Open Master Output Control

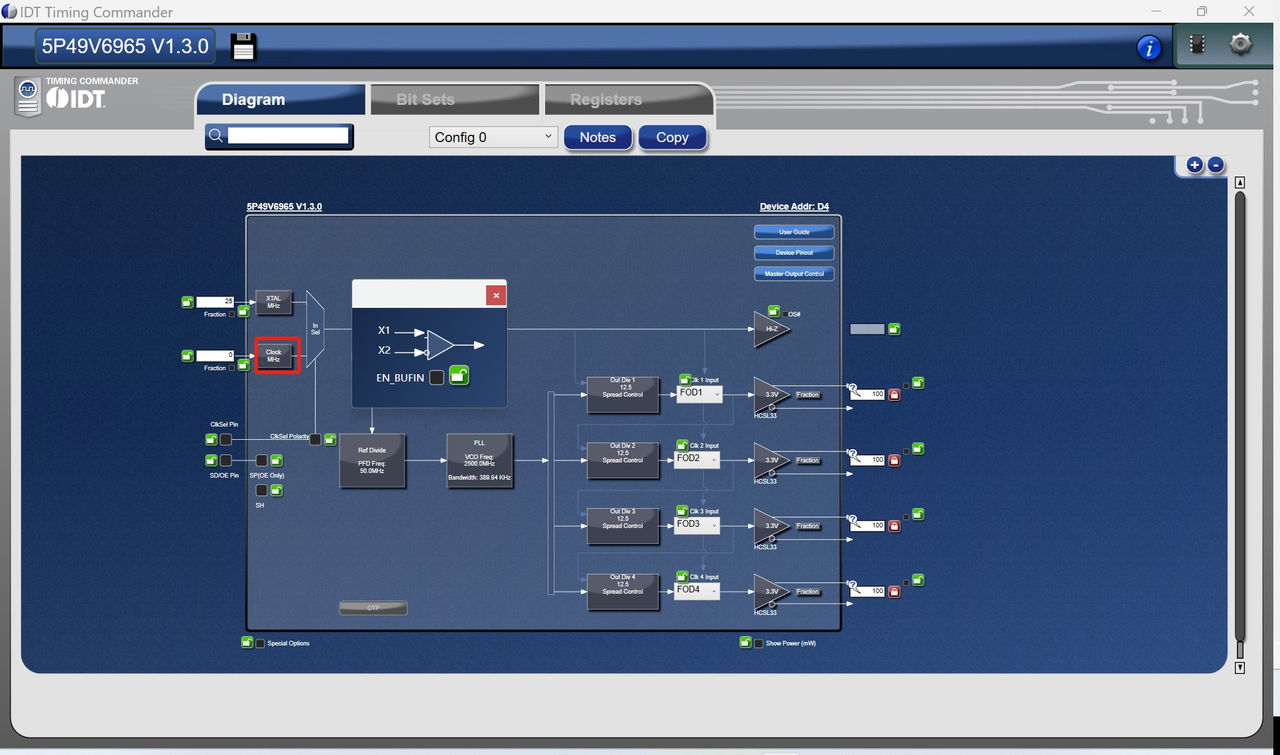pos(794,274)
